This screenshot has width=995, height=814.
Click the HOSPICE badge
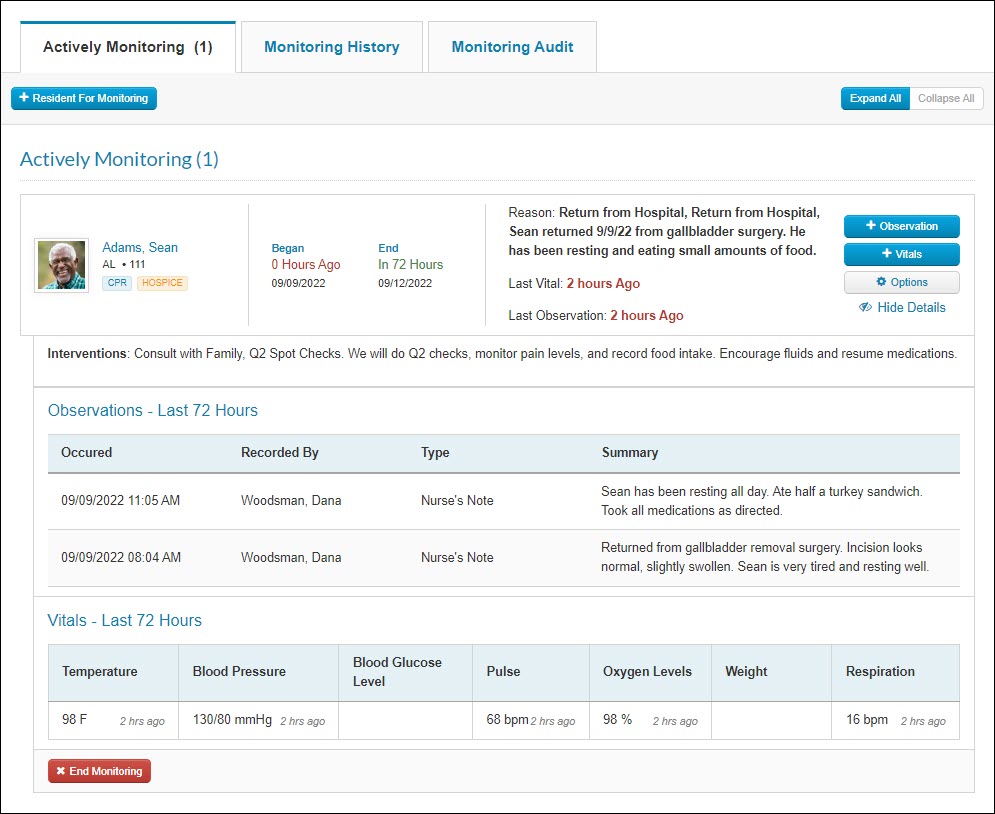[162, 283]
